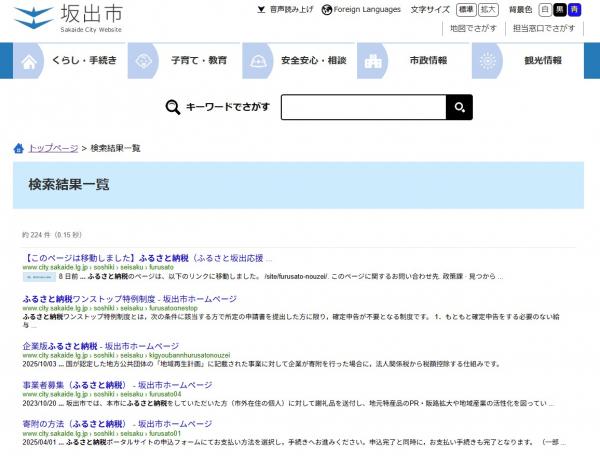Click the Sakaide City logo
The width and height of the screenshot is (600, 456).
[68, 18]
